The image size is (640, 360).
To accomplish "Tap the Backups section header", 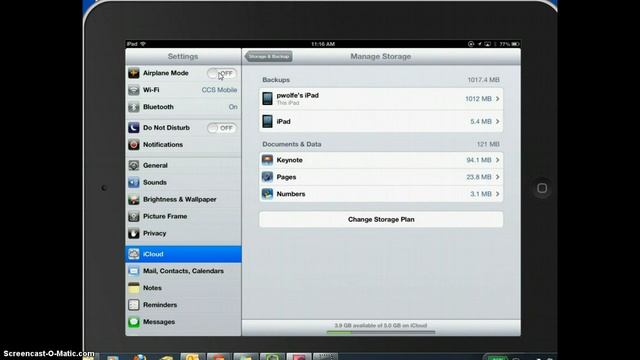I will pyautogui.click(x=276, y=80).
